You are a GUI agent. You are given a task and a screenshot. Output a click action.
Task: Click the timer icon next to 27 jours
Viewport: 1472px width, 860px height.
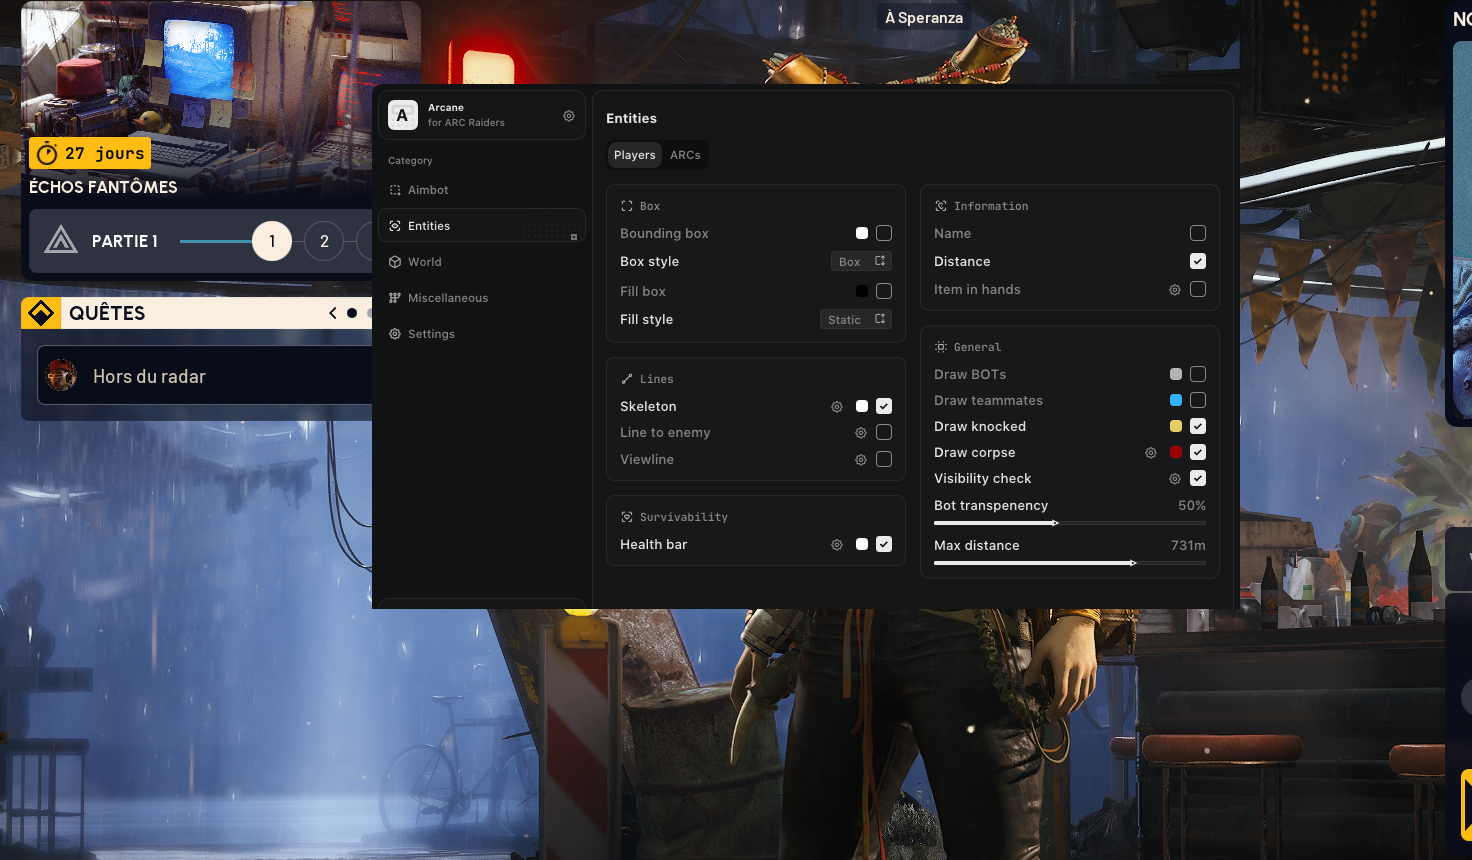[47, 154]
